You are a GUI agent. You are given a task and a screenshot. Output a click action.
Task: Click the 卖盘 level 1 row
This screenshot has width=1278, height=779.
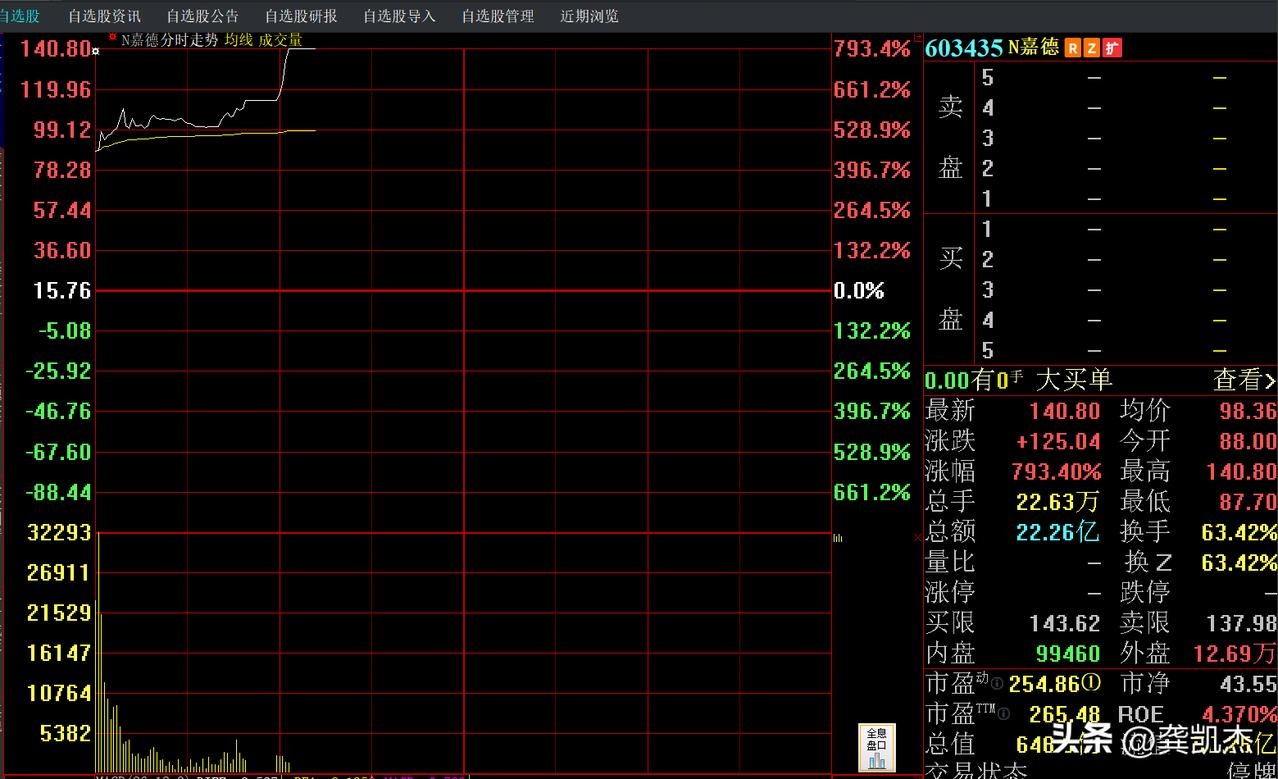(x=1126, y=198)
